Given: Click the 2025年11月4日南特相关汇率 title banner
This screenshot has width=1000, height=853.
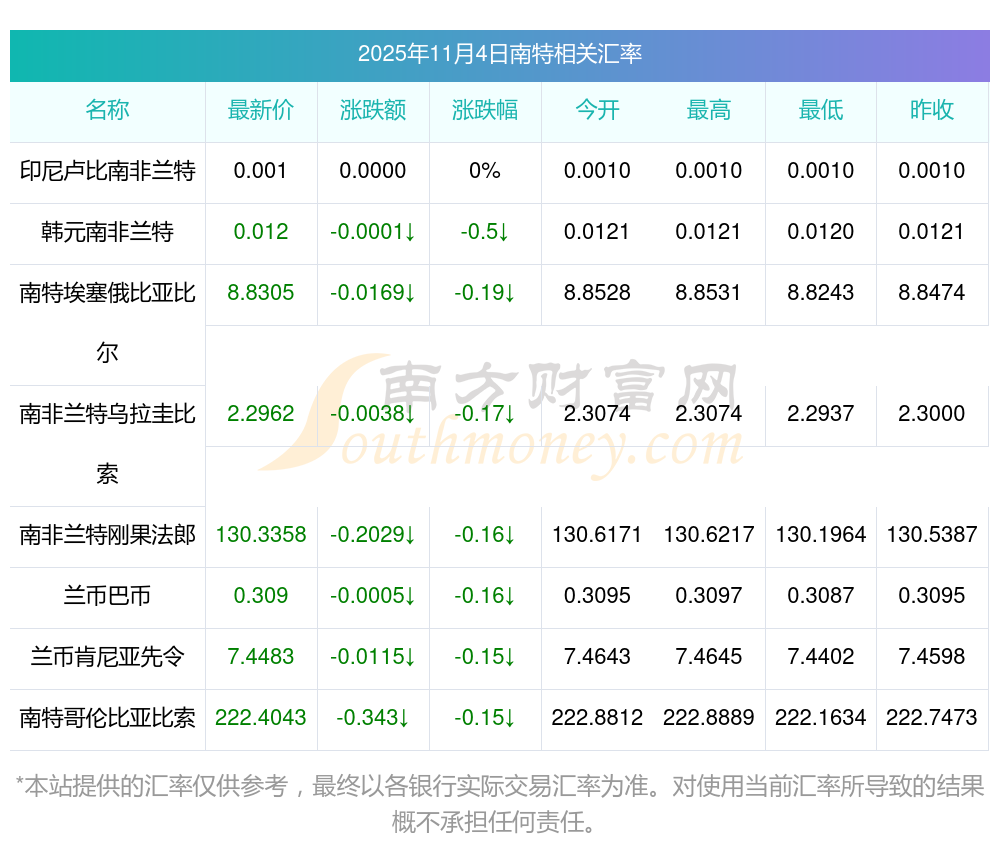Looking at the screenshot, I should coord(499,54).
